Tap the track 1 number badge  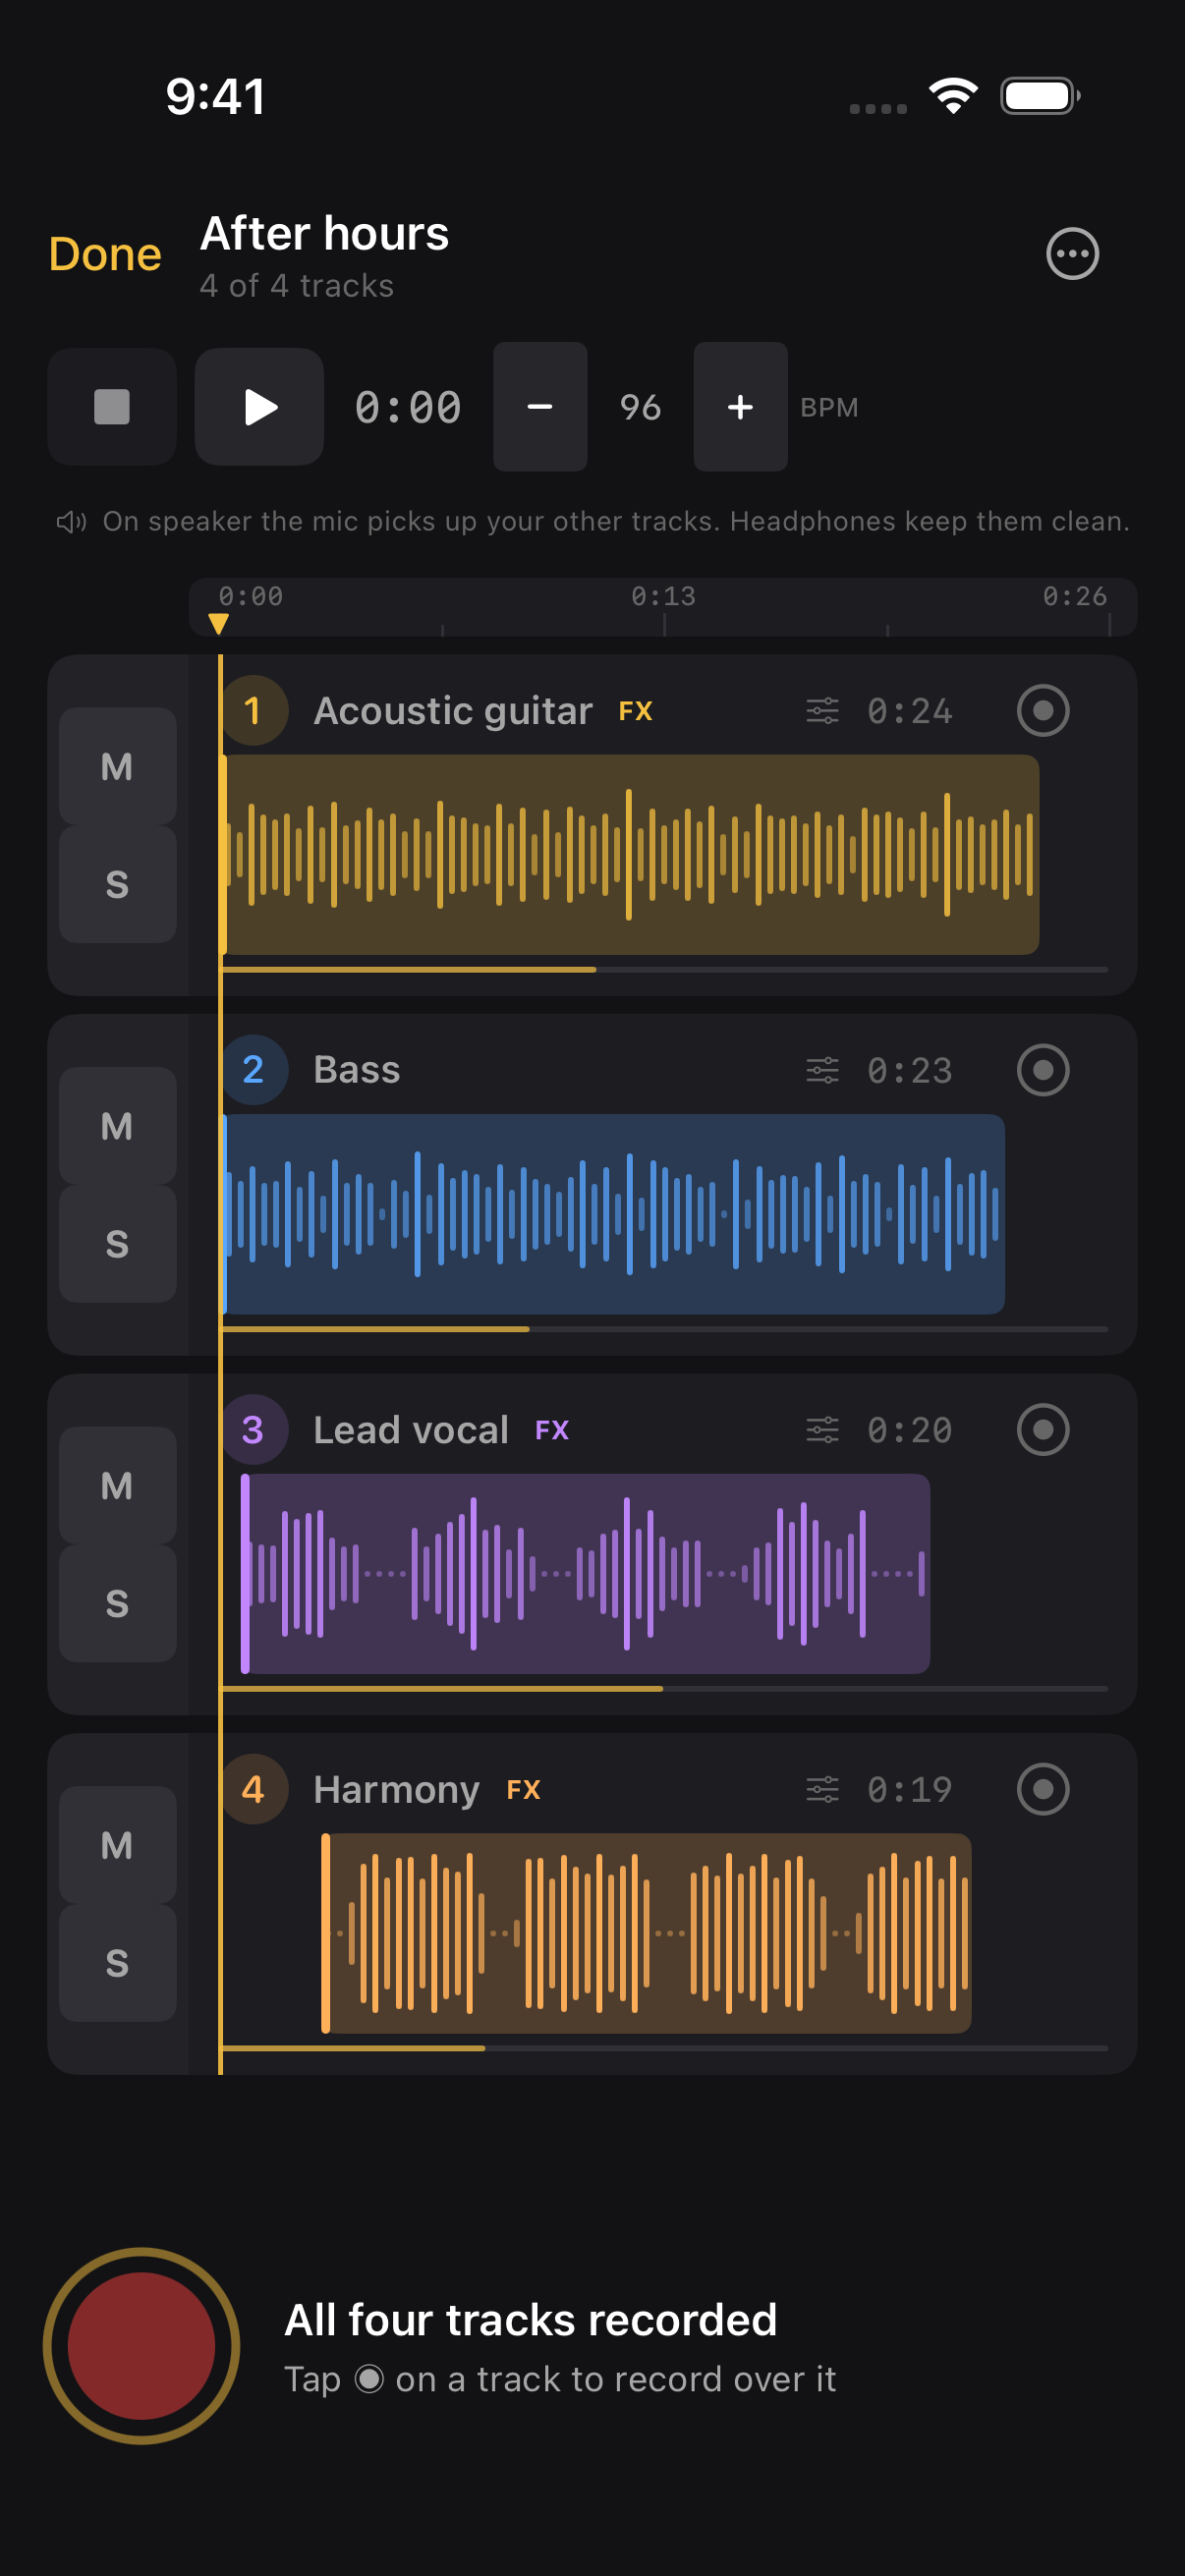pyautogui.click(x=253, y=710)
